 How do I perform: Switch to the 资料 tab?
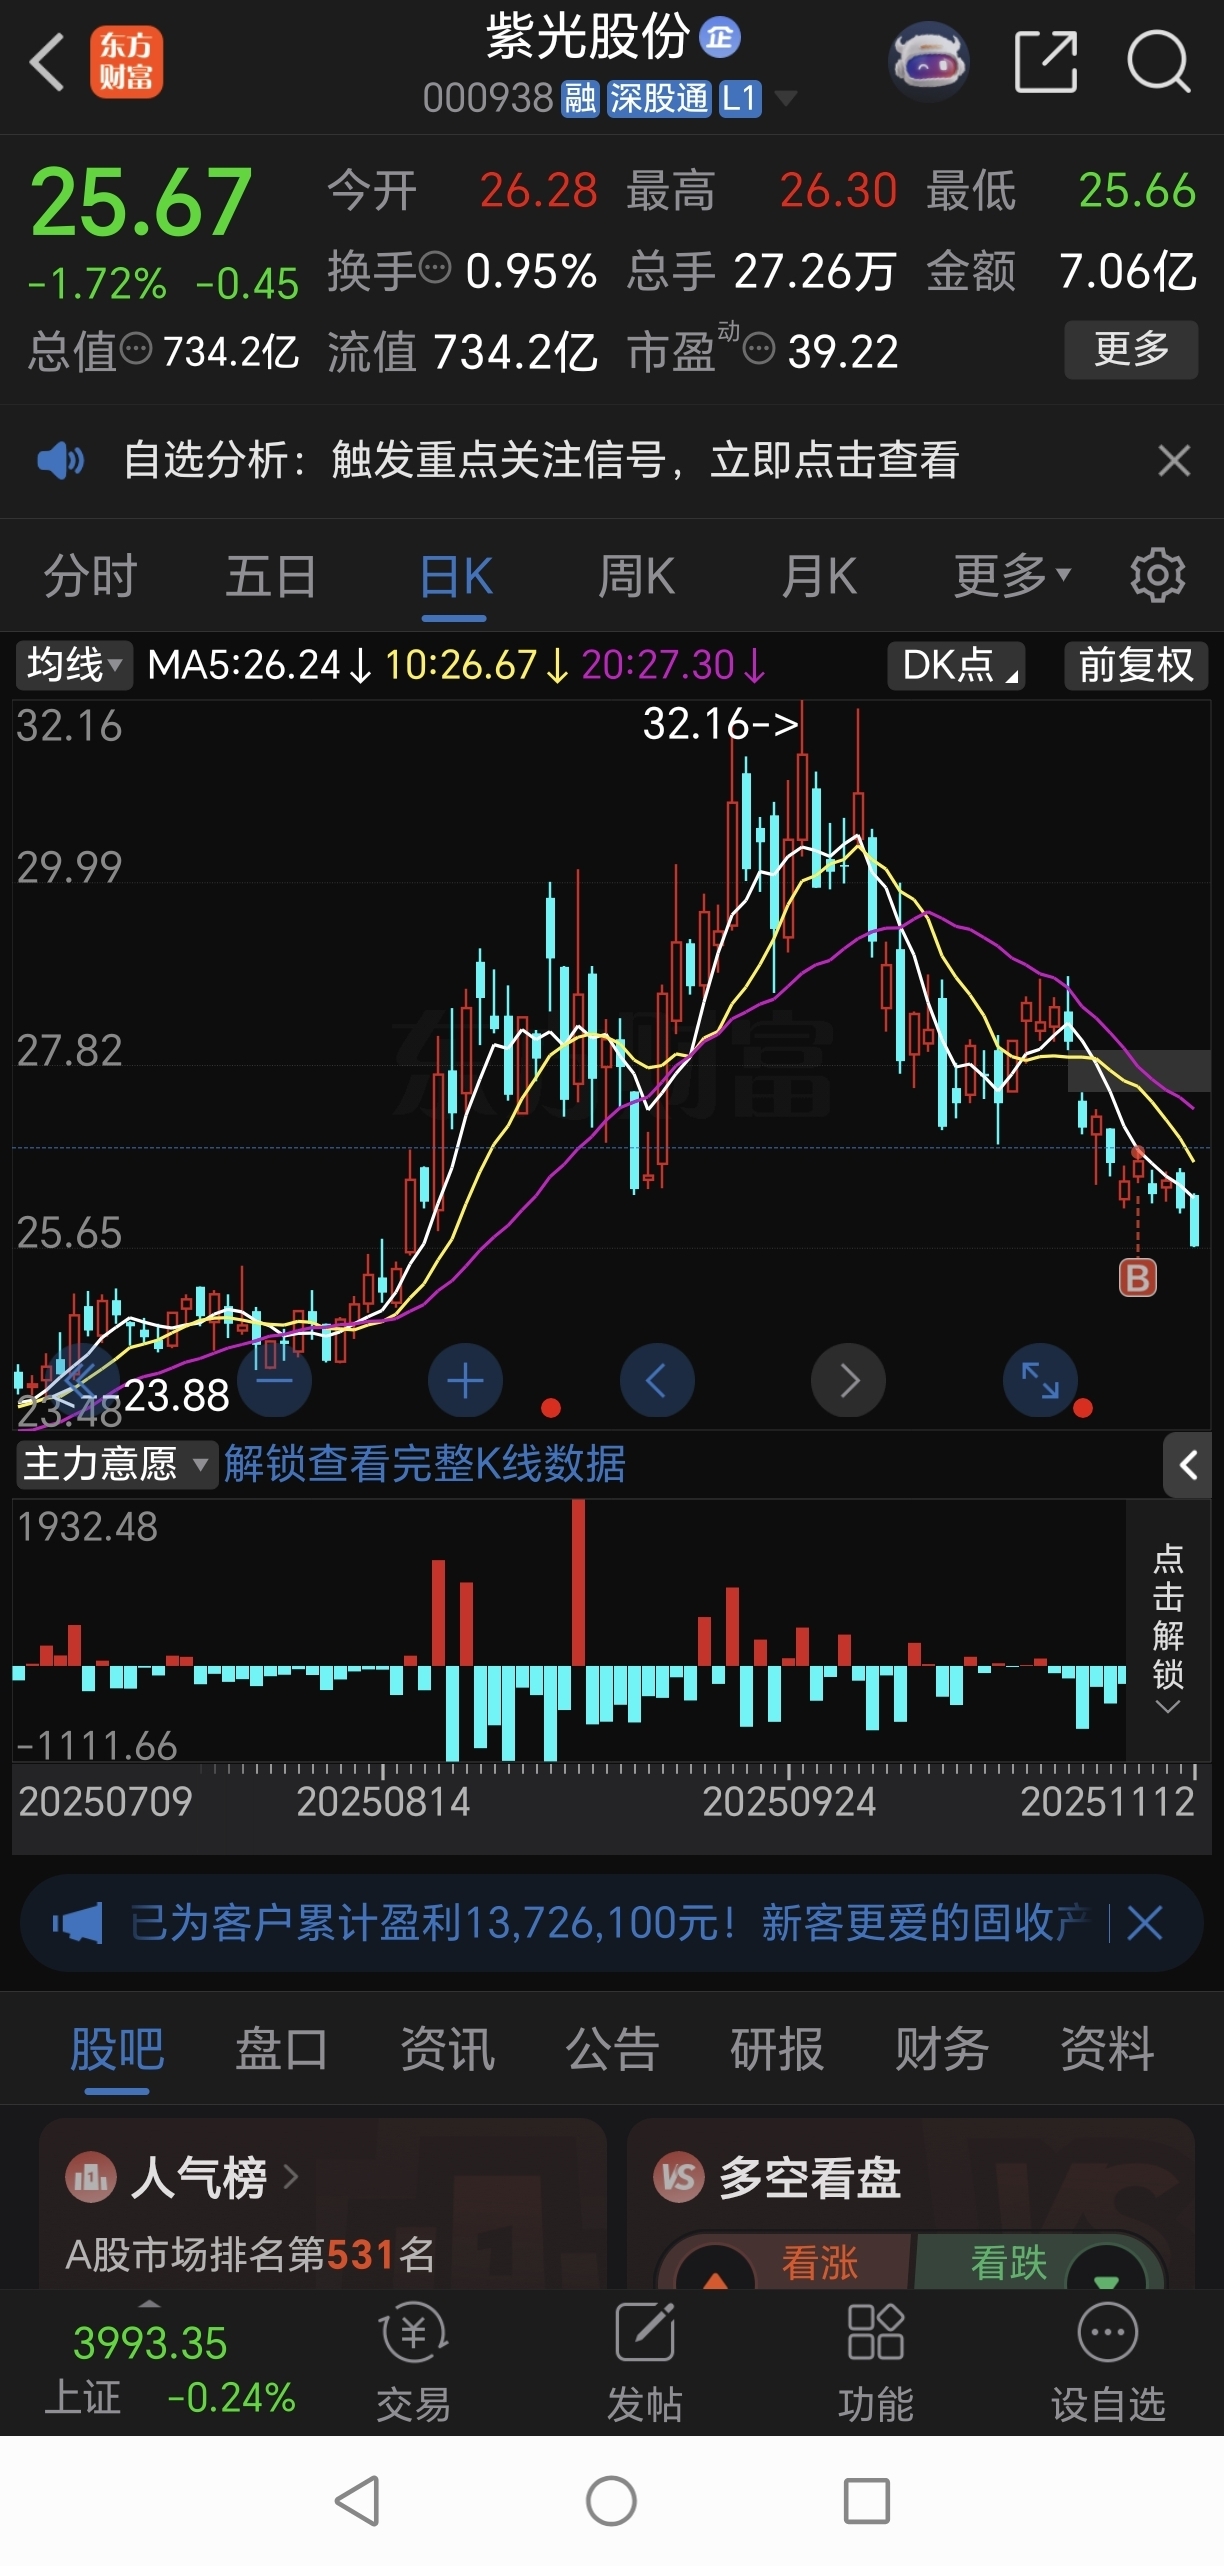(x=1107, y=2048)
